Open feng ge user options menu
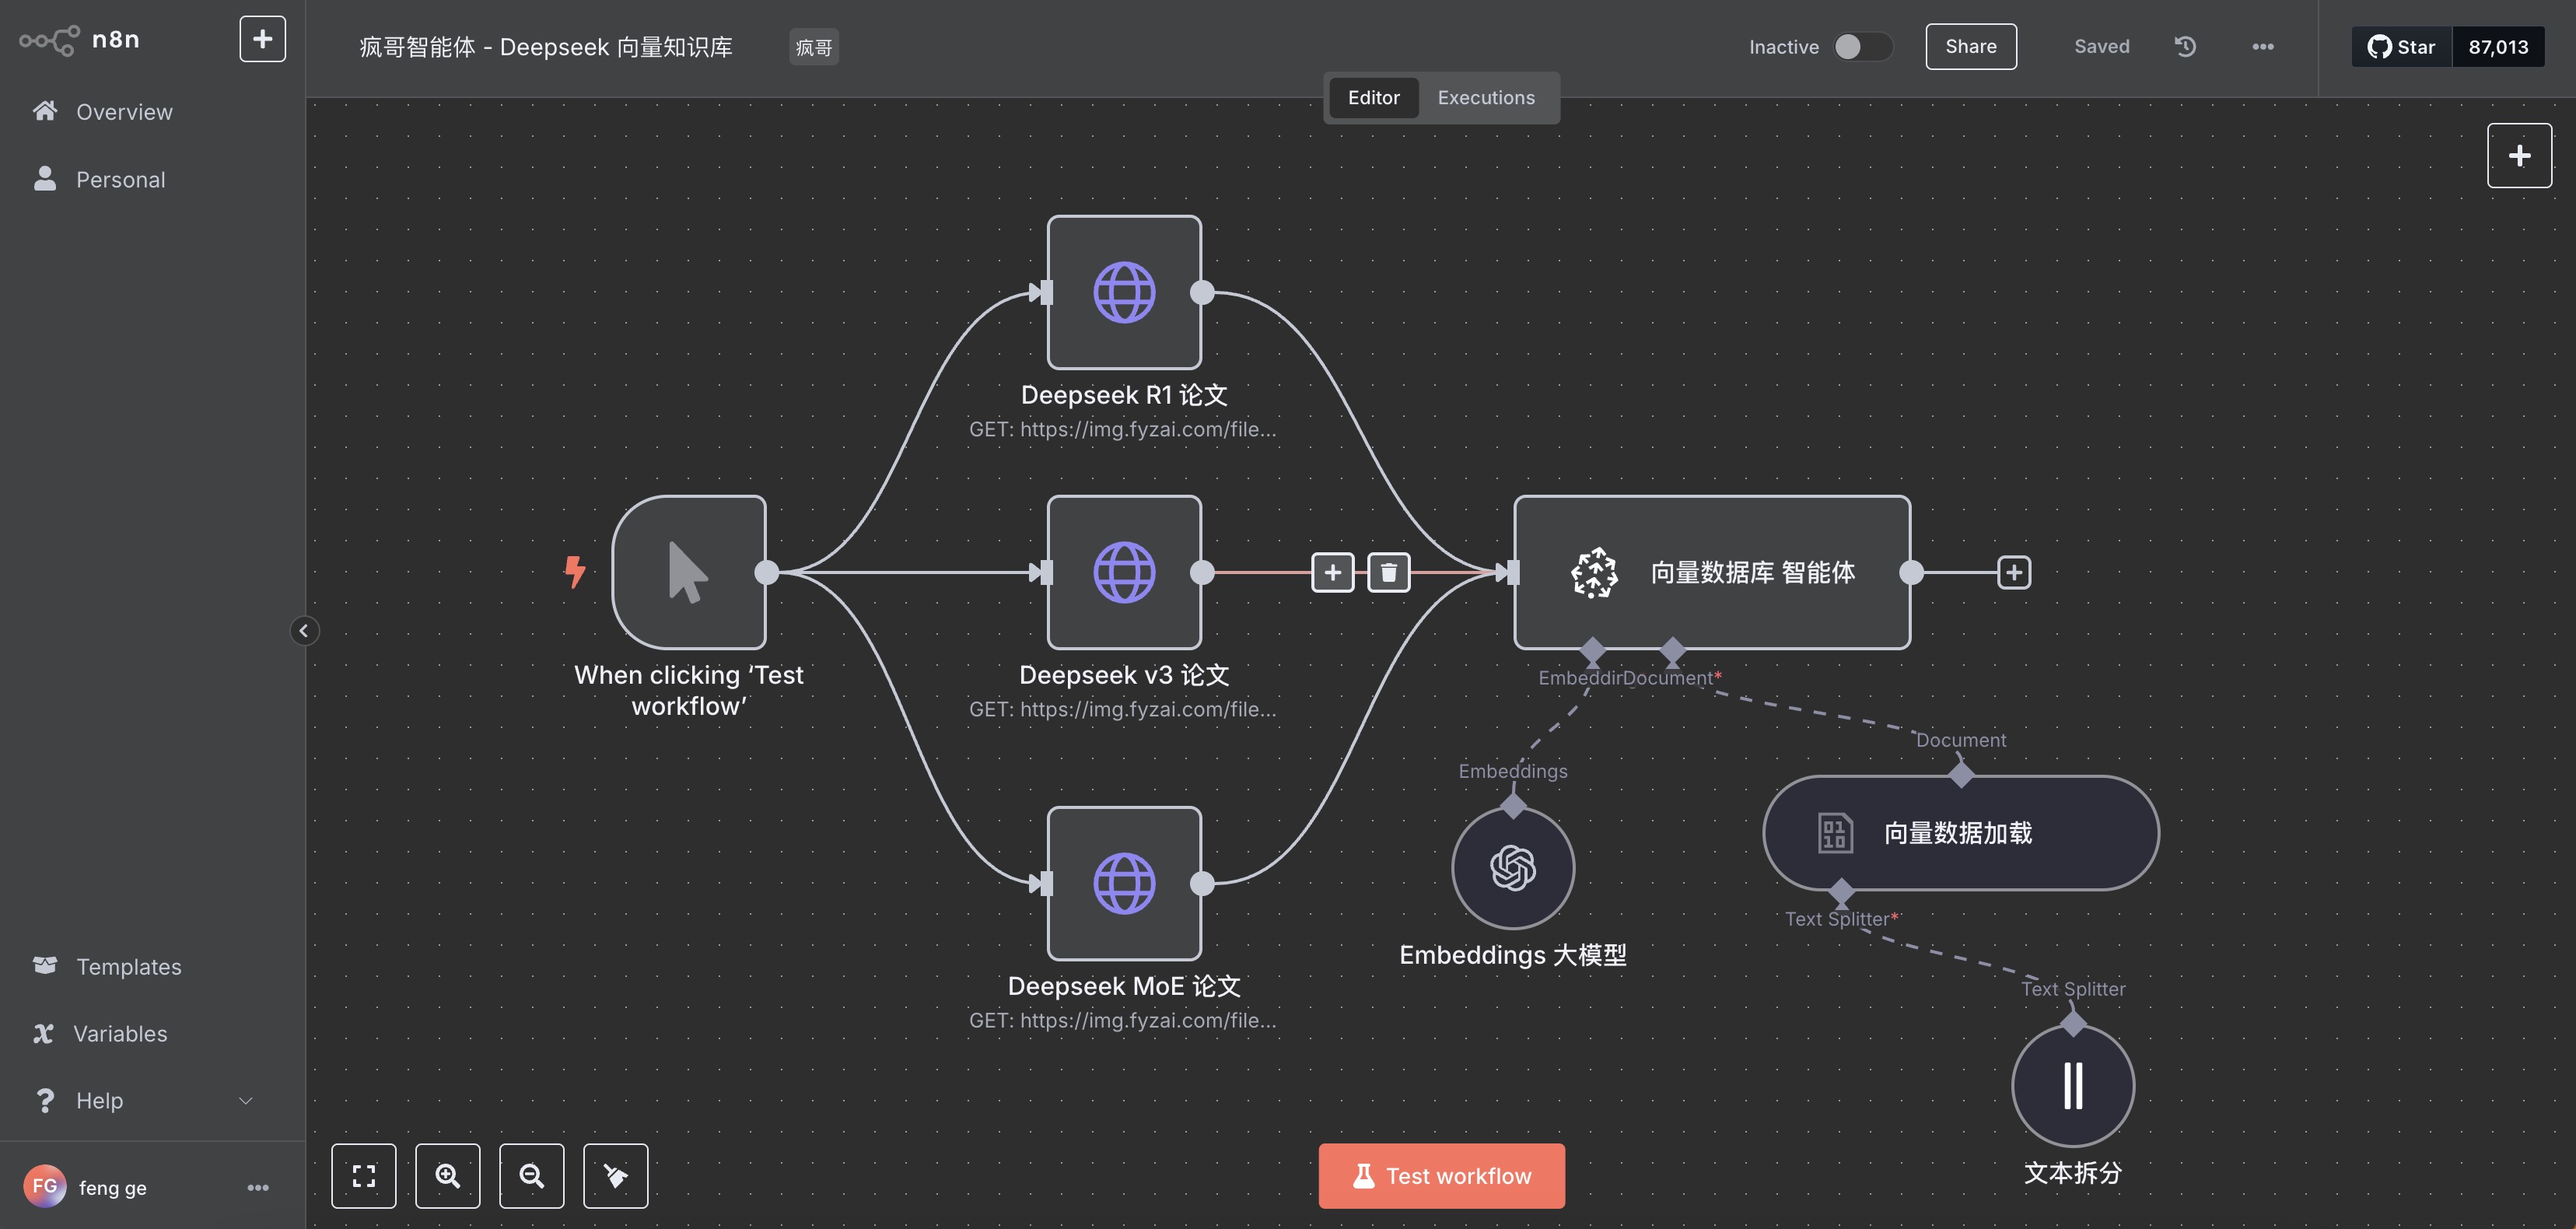The image size is (2576, 1229). point(258,1188)
